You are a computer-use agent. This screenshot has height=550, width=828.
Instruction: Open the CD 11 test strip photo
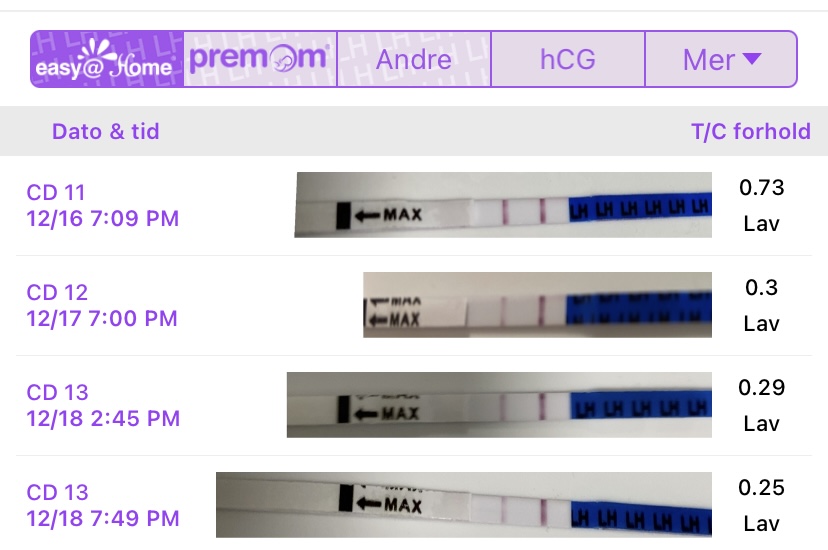[x=503, y=205]
